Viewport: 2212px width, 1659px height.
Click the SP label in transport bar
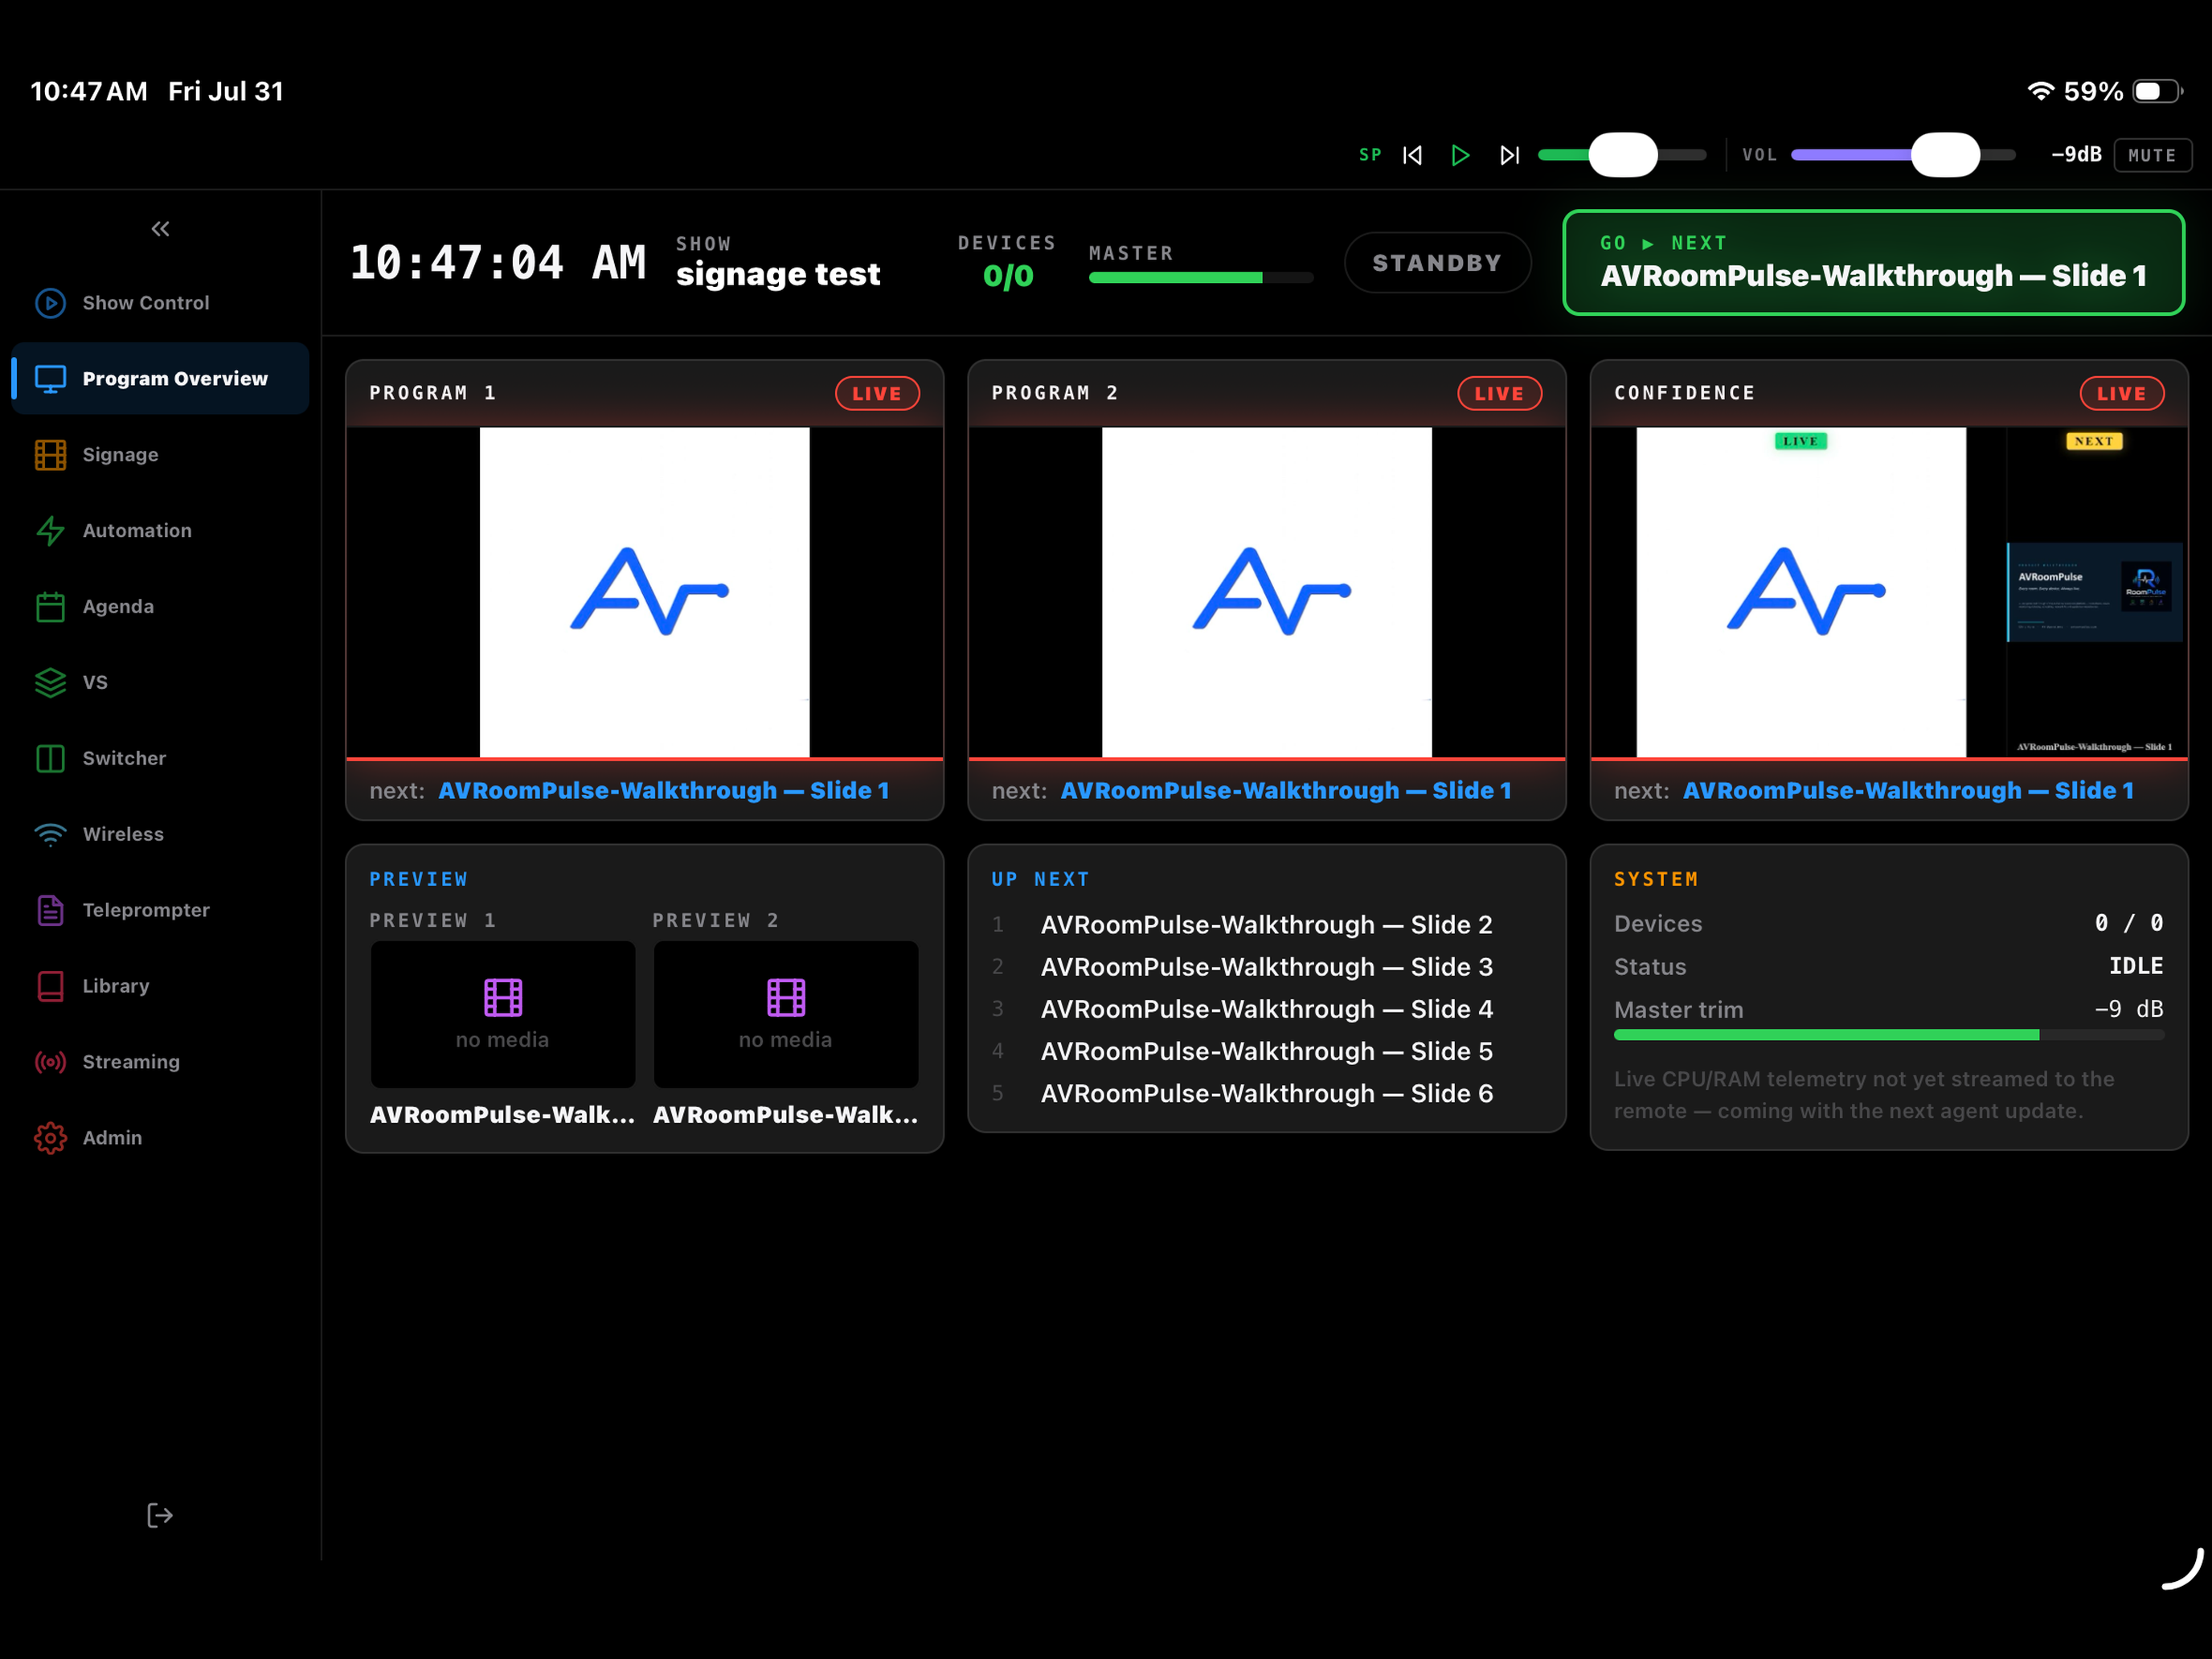(1370, 155)
